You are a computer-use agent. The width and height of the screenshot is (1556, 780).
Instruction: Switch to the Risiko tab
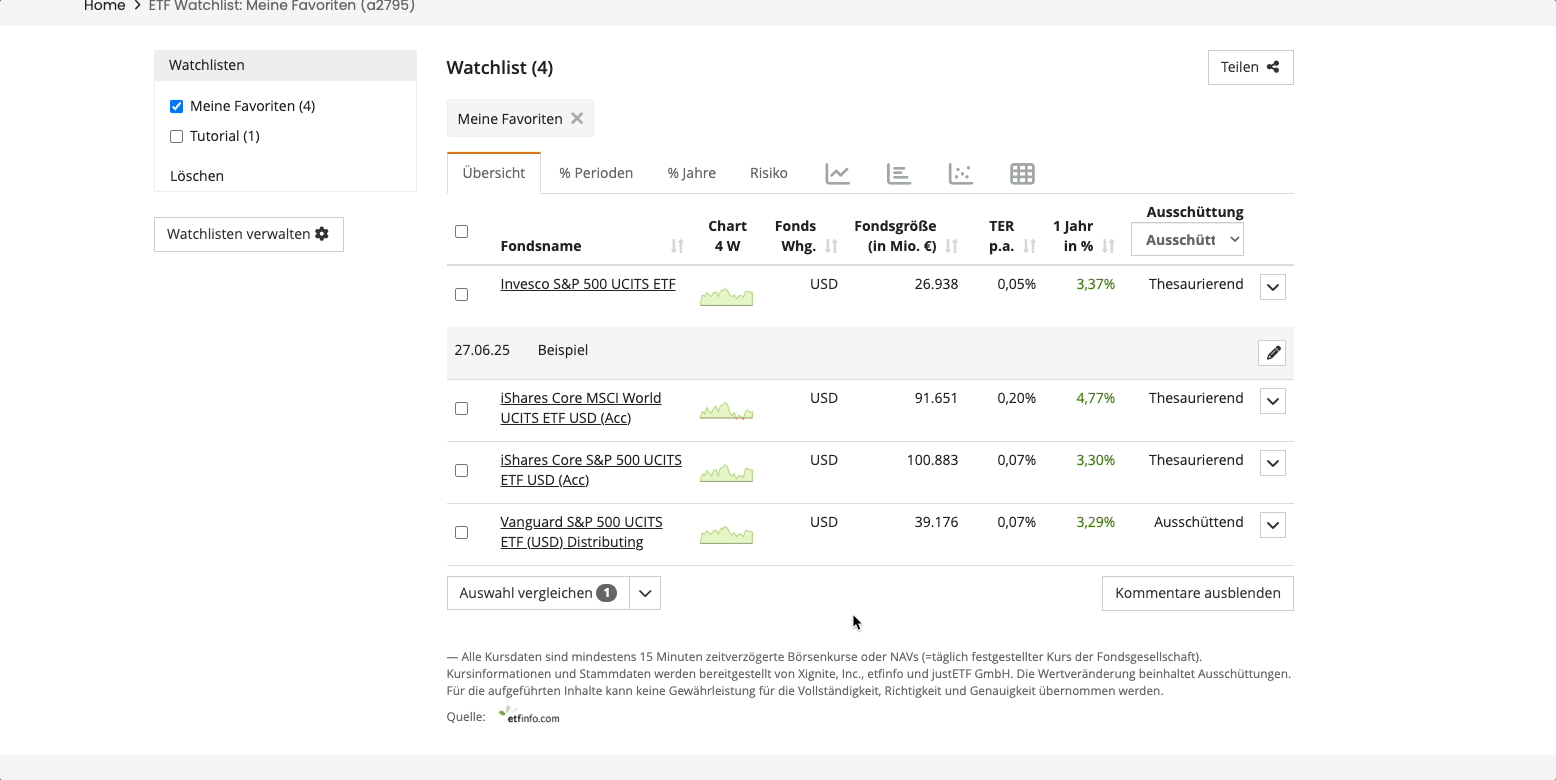(768, 173)
